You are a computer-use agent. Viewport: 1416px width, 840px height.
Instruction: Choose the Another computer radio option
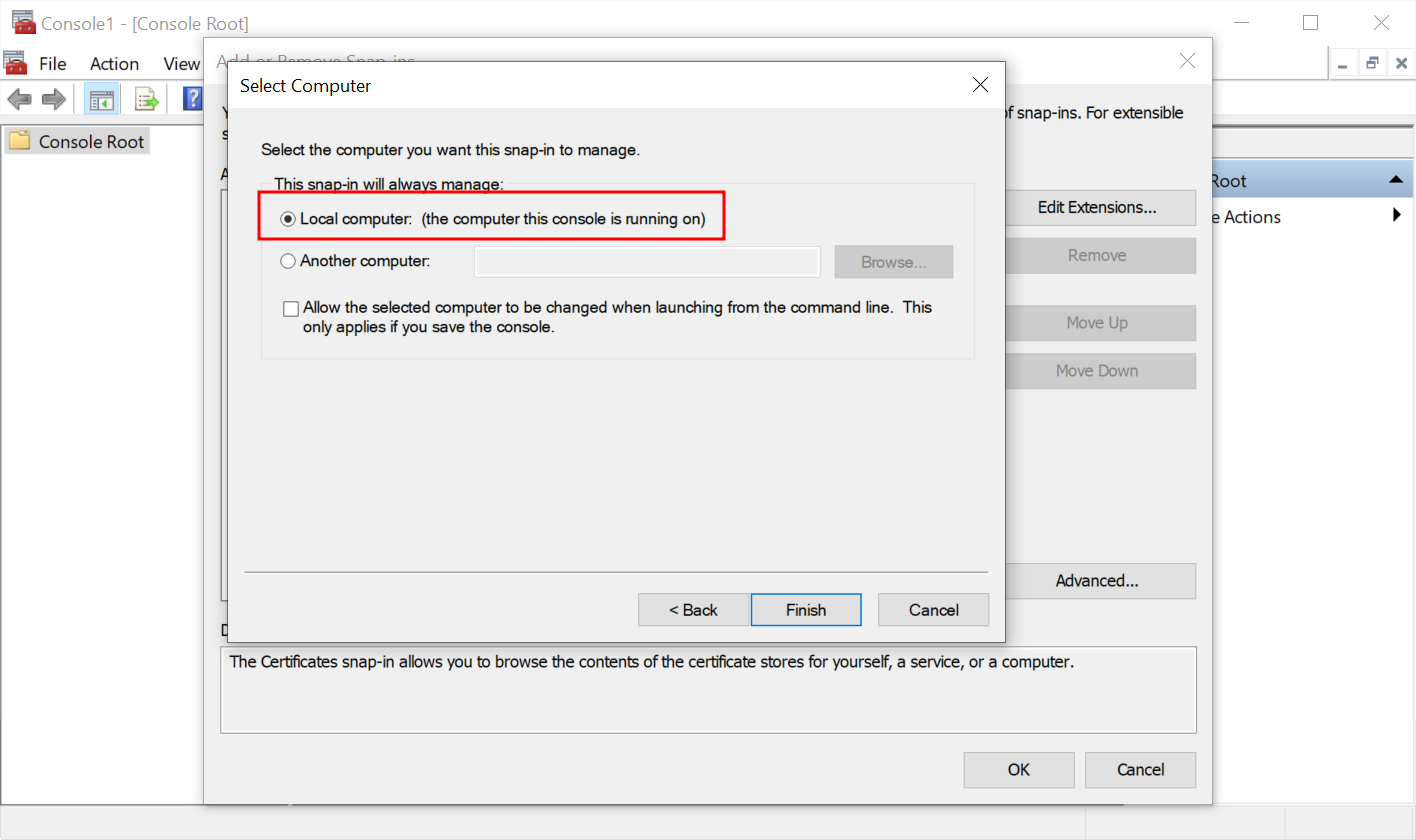(288, 261)
